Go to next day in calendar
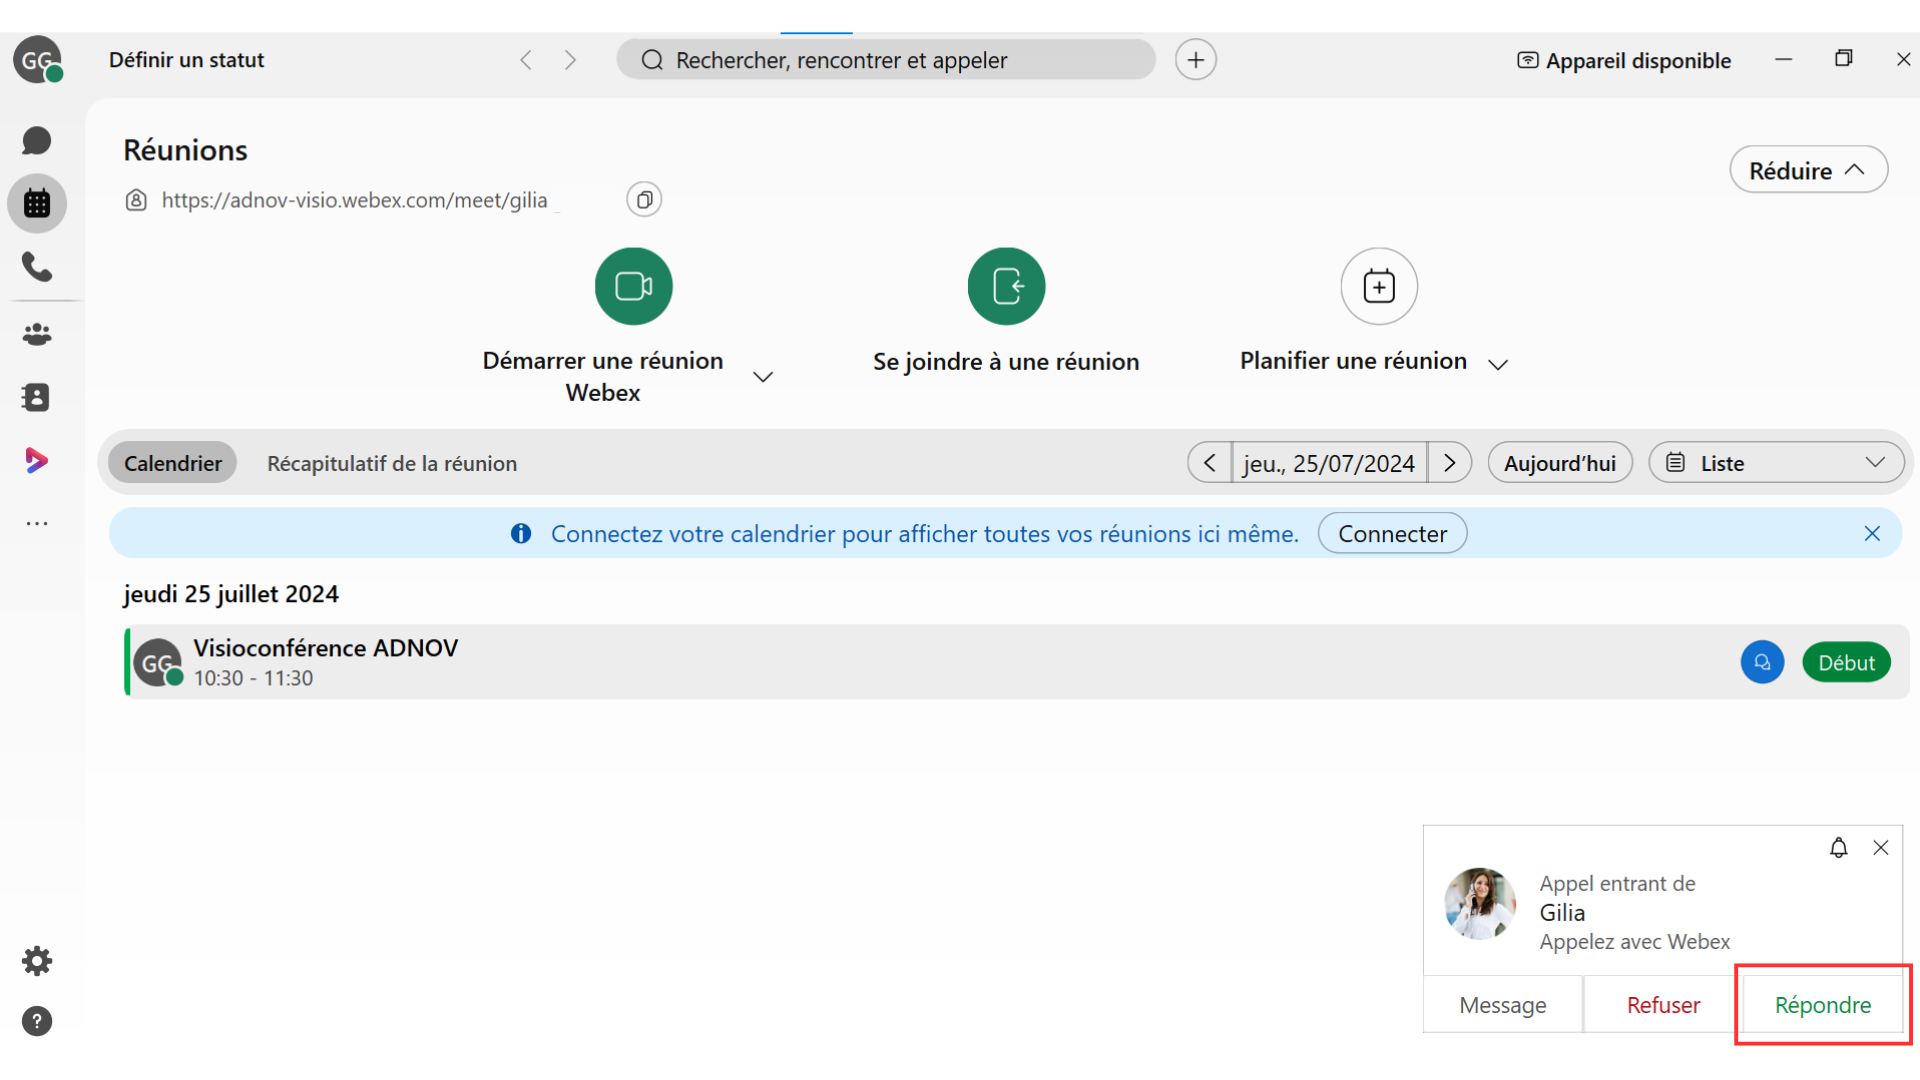The height and width of the screenshot is (1080, 1920). (1450, 463)
